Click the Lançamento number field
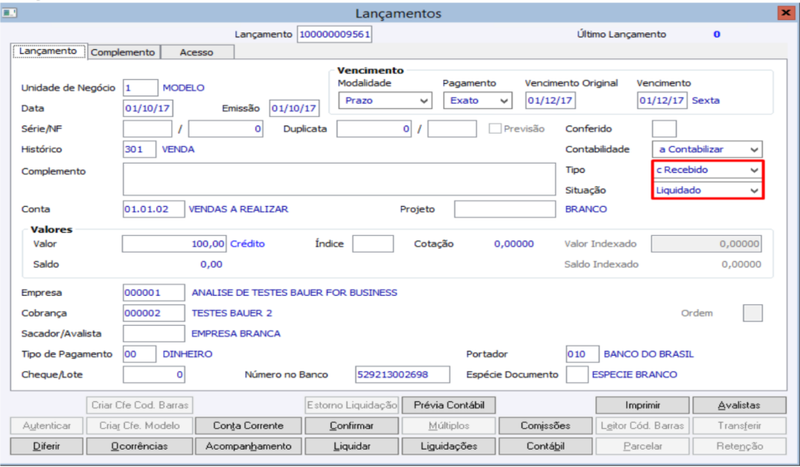 (334, 34)
